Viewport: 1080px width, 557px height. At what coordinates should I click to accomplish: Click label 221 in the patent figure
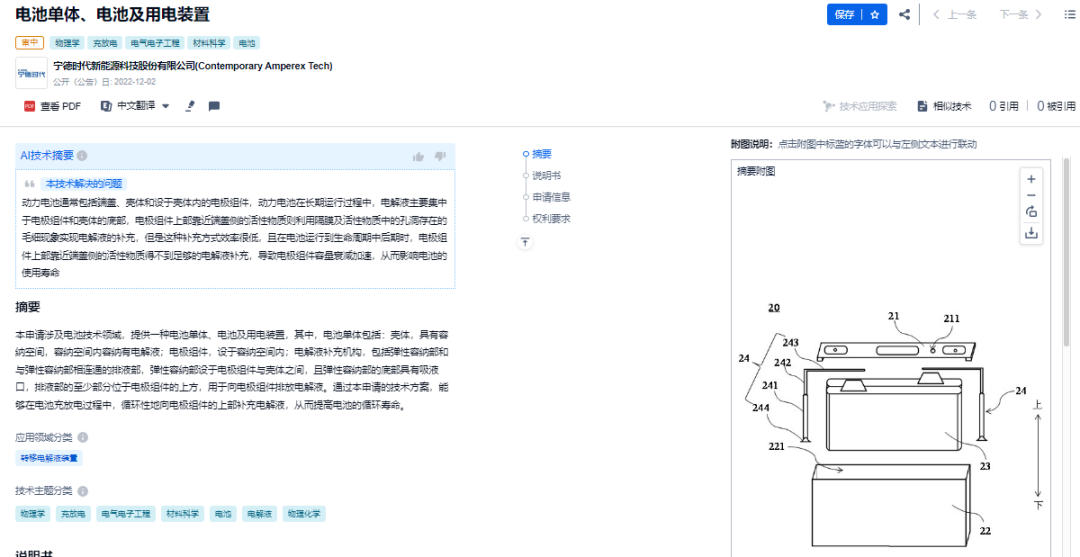(776, 445)
